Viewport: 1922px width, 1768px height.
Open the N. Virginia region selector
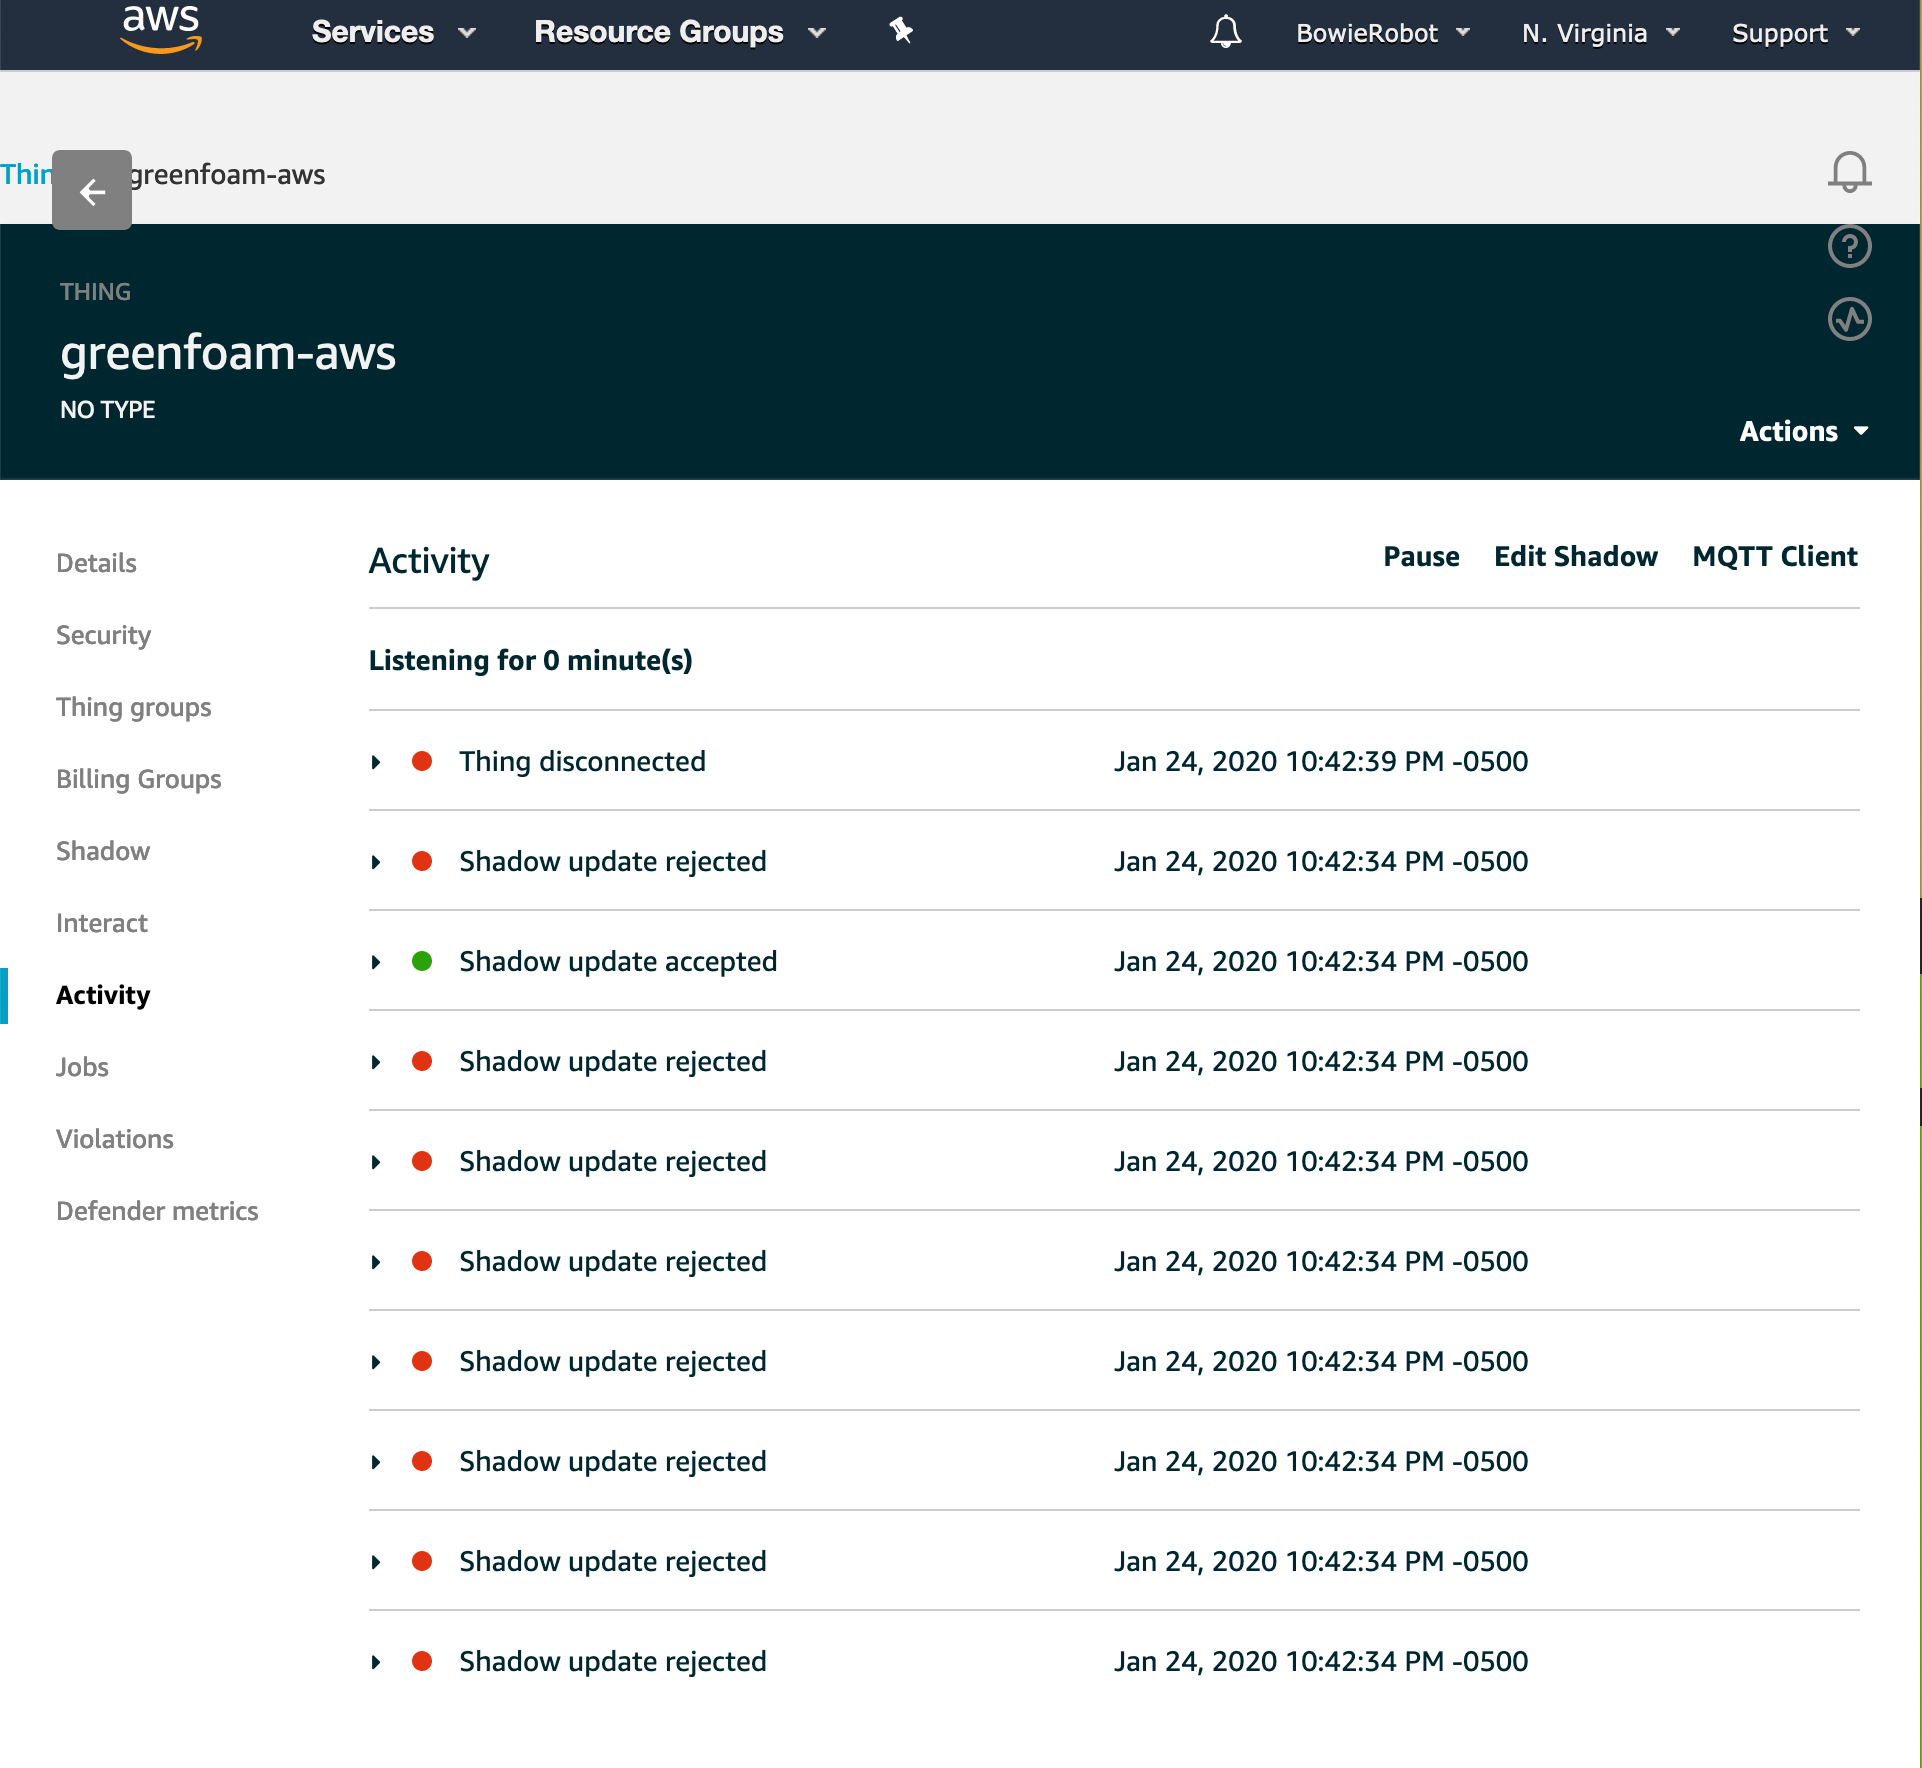click(1600, 33)
